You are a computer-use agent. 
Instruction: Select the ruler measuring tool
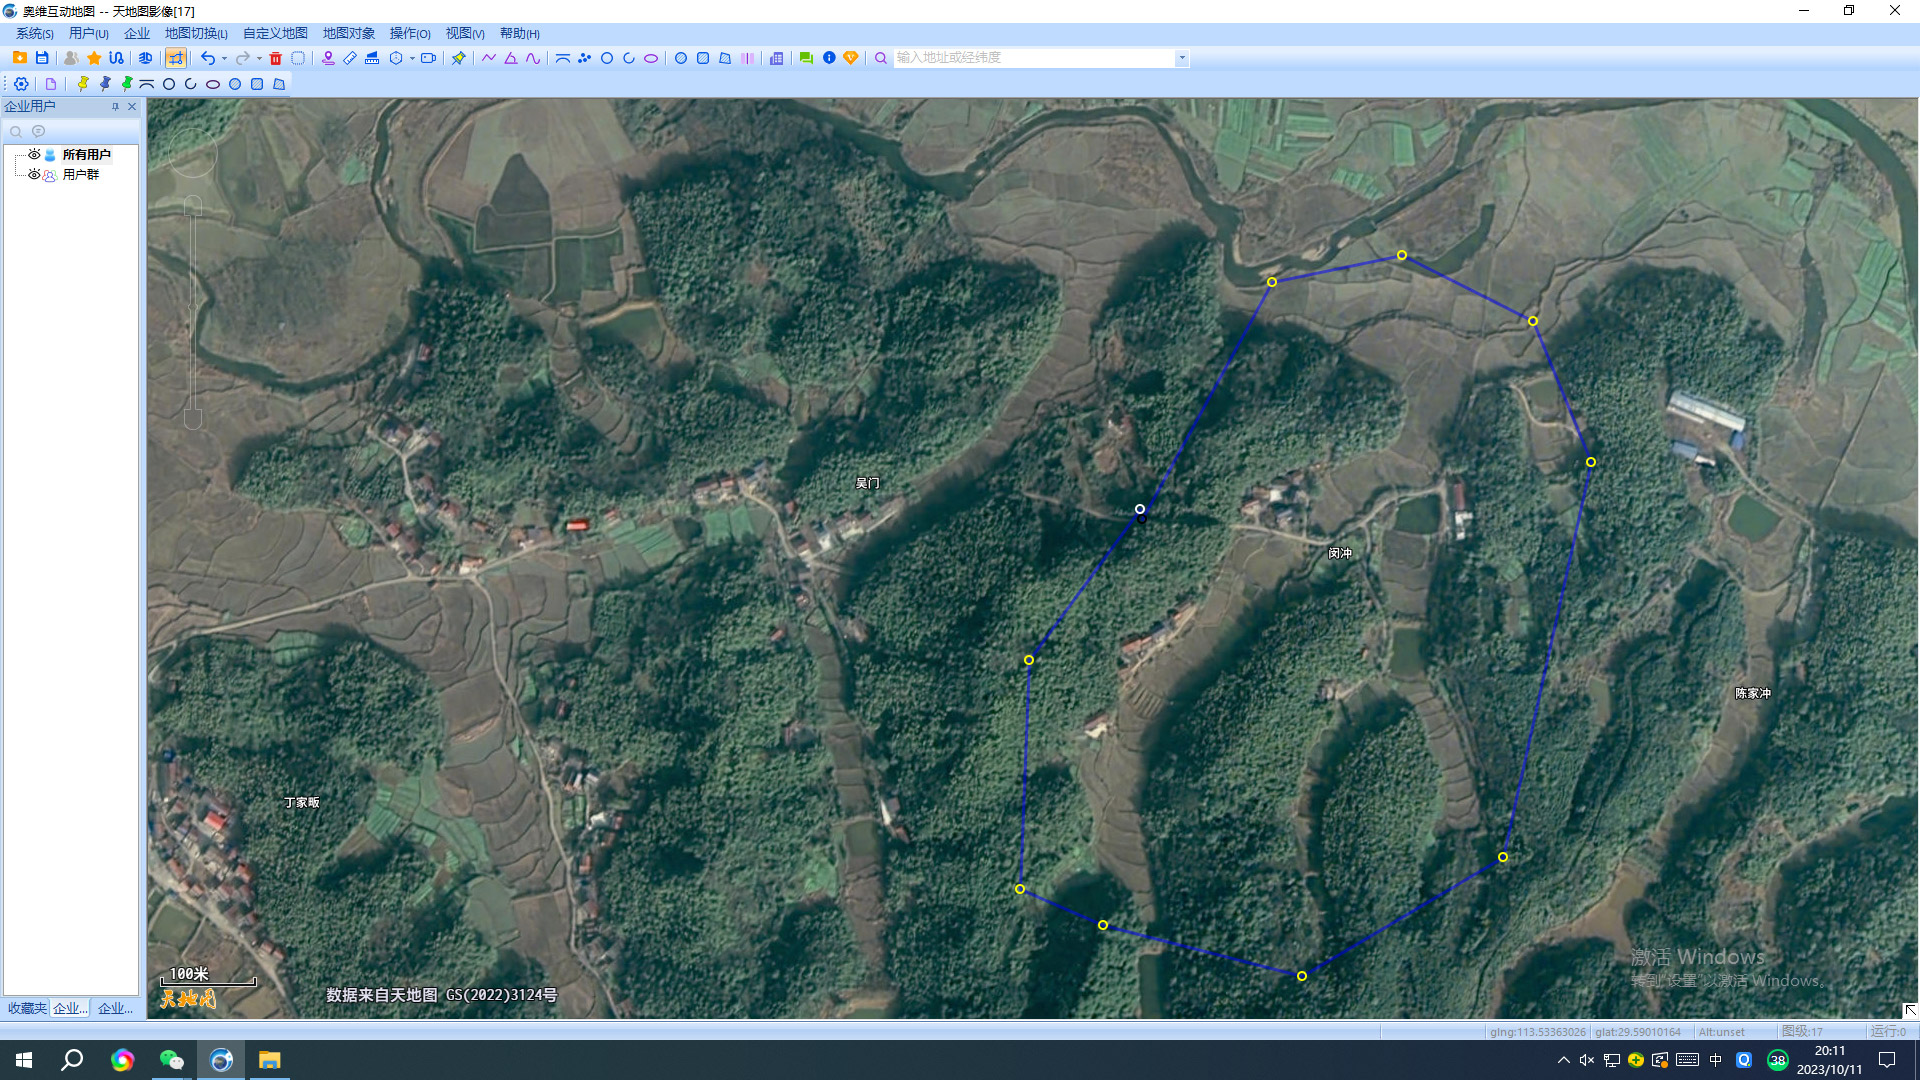pyautogui.click(x=350, y=58)
